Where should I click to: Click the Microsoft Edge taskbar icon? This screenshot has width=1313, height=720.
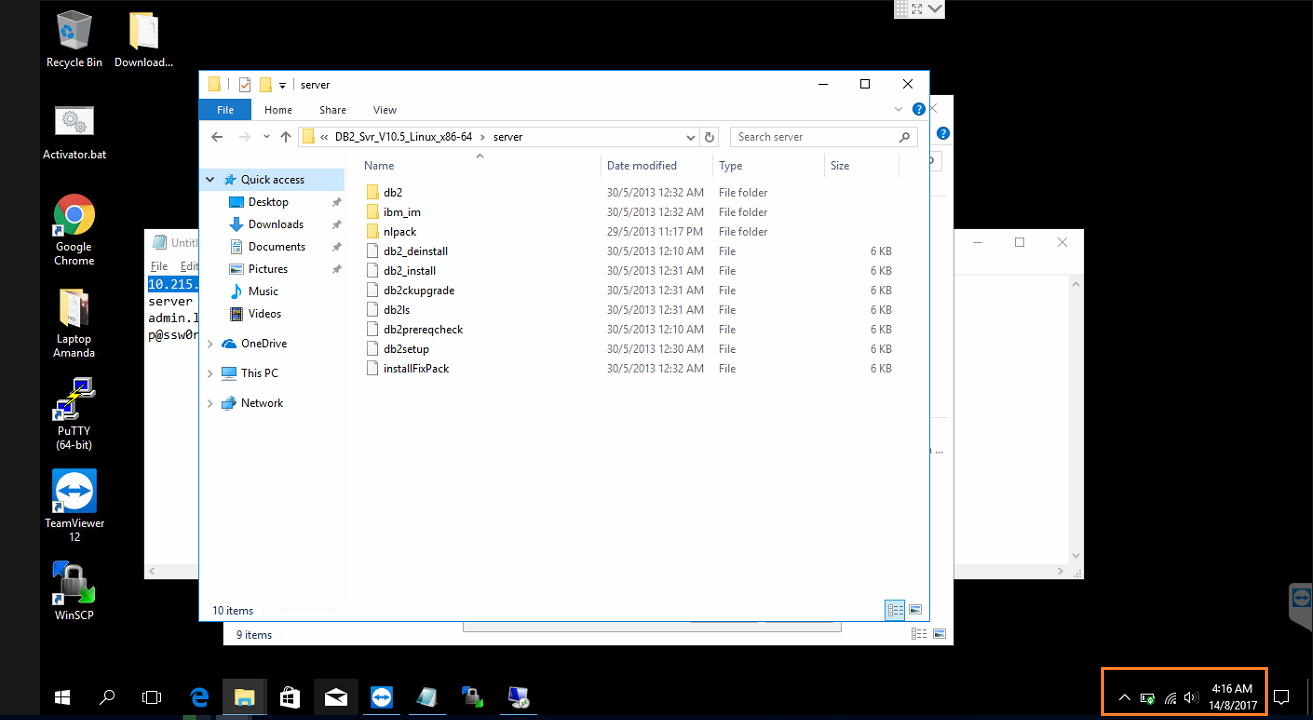pyautogui.click(x=199, y=697)
